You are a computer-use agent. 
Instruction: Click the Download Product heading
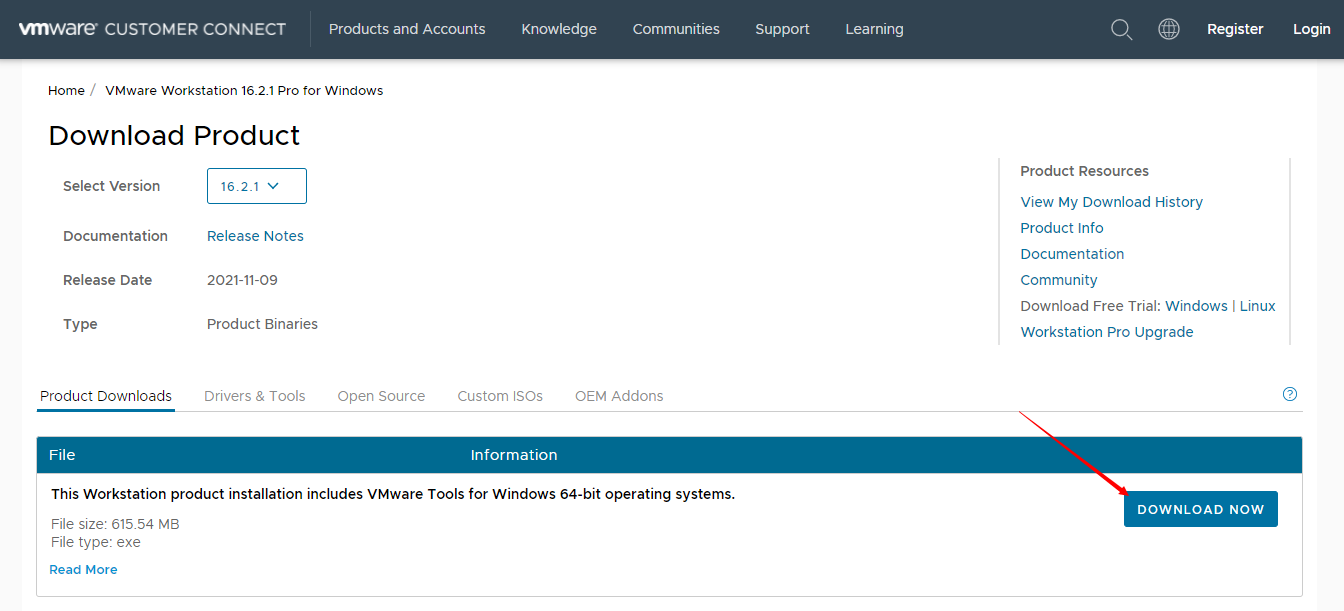[174, 136]
